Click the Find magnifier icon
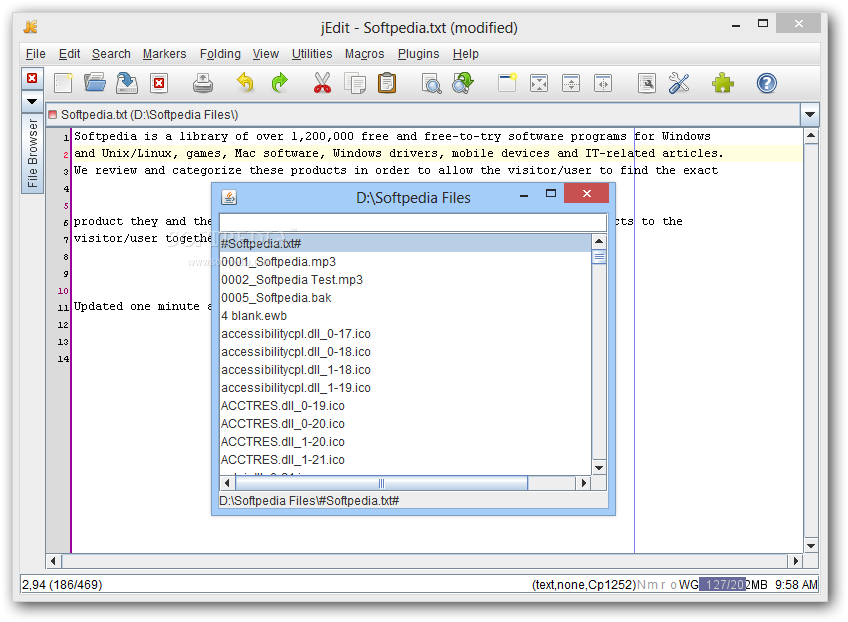 [x=431, y=83]
